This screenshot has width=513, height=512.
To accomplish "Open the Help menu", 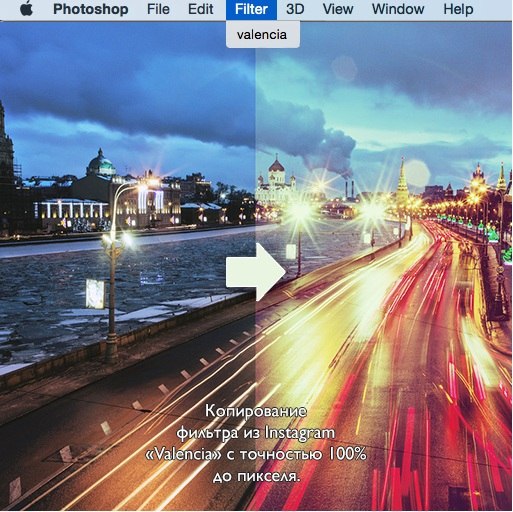I will pyautogui.click(x=458, y=9).
